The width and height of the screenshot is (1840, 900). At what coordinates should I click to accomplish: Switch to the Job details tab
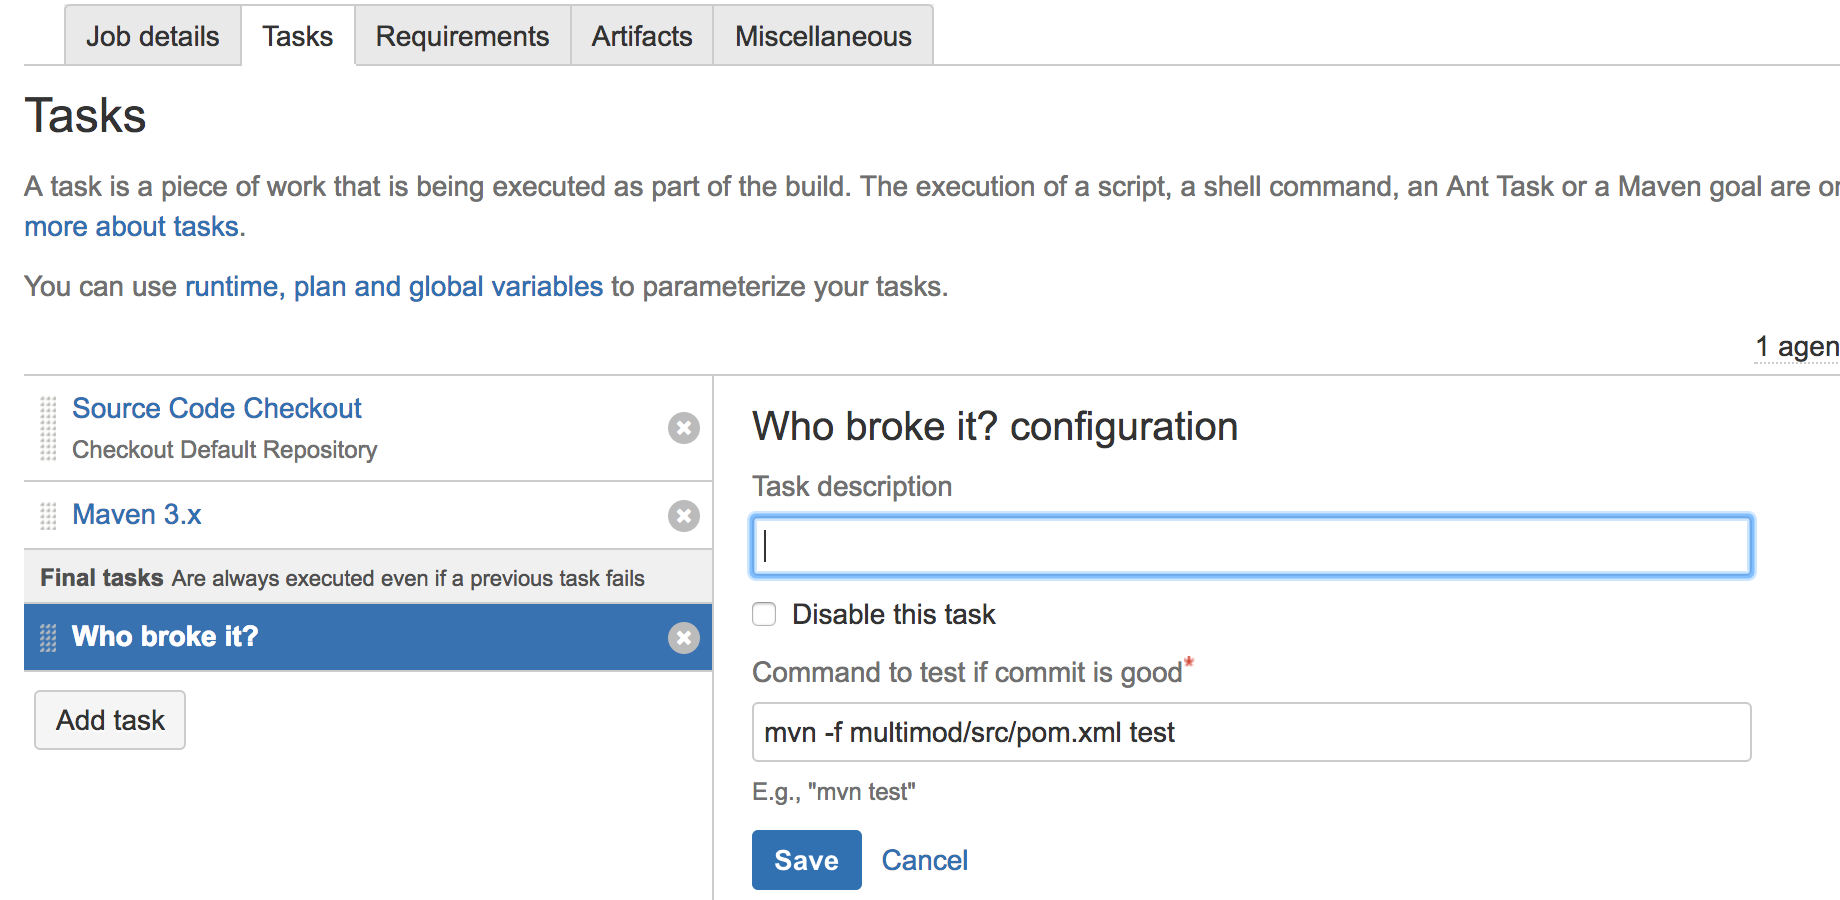point(152,36)
